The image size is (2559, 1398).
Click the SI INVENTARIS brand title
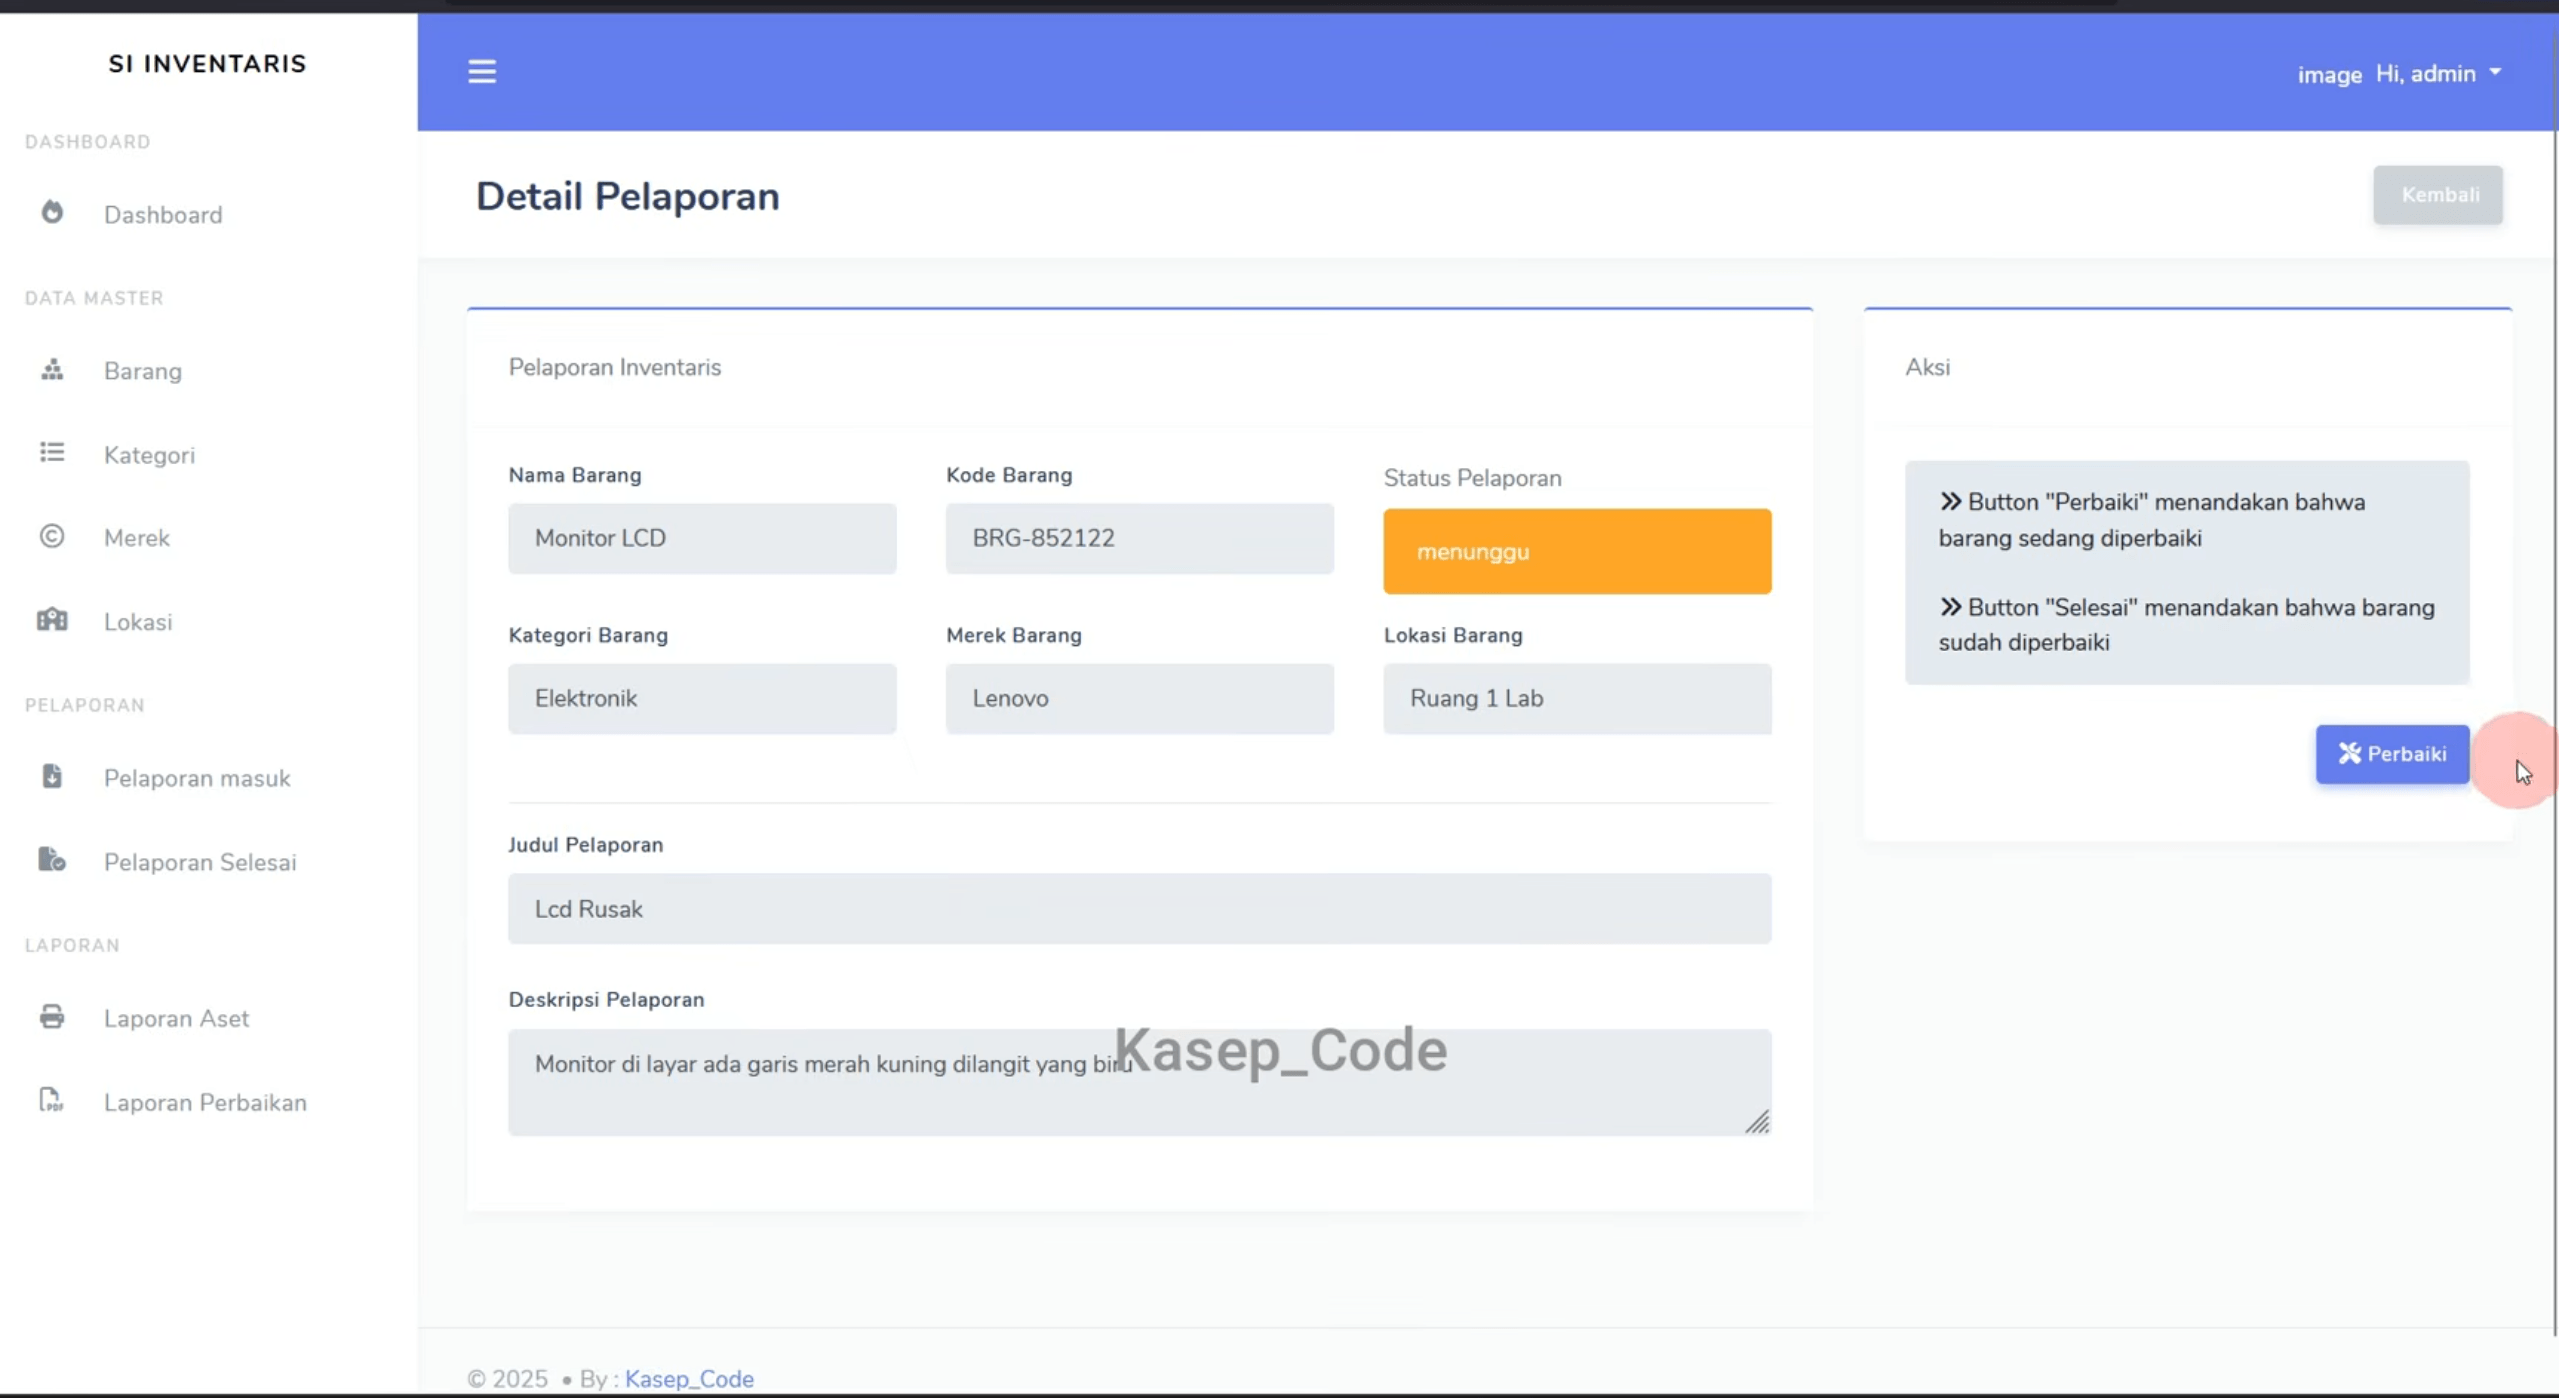[208, 64]
